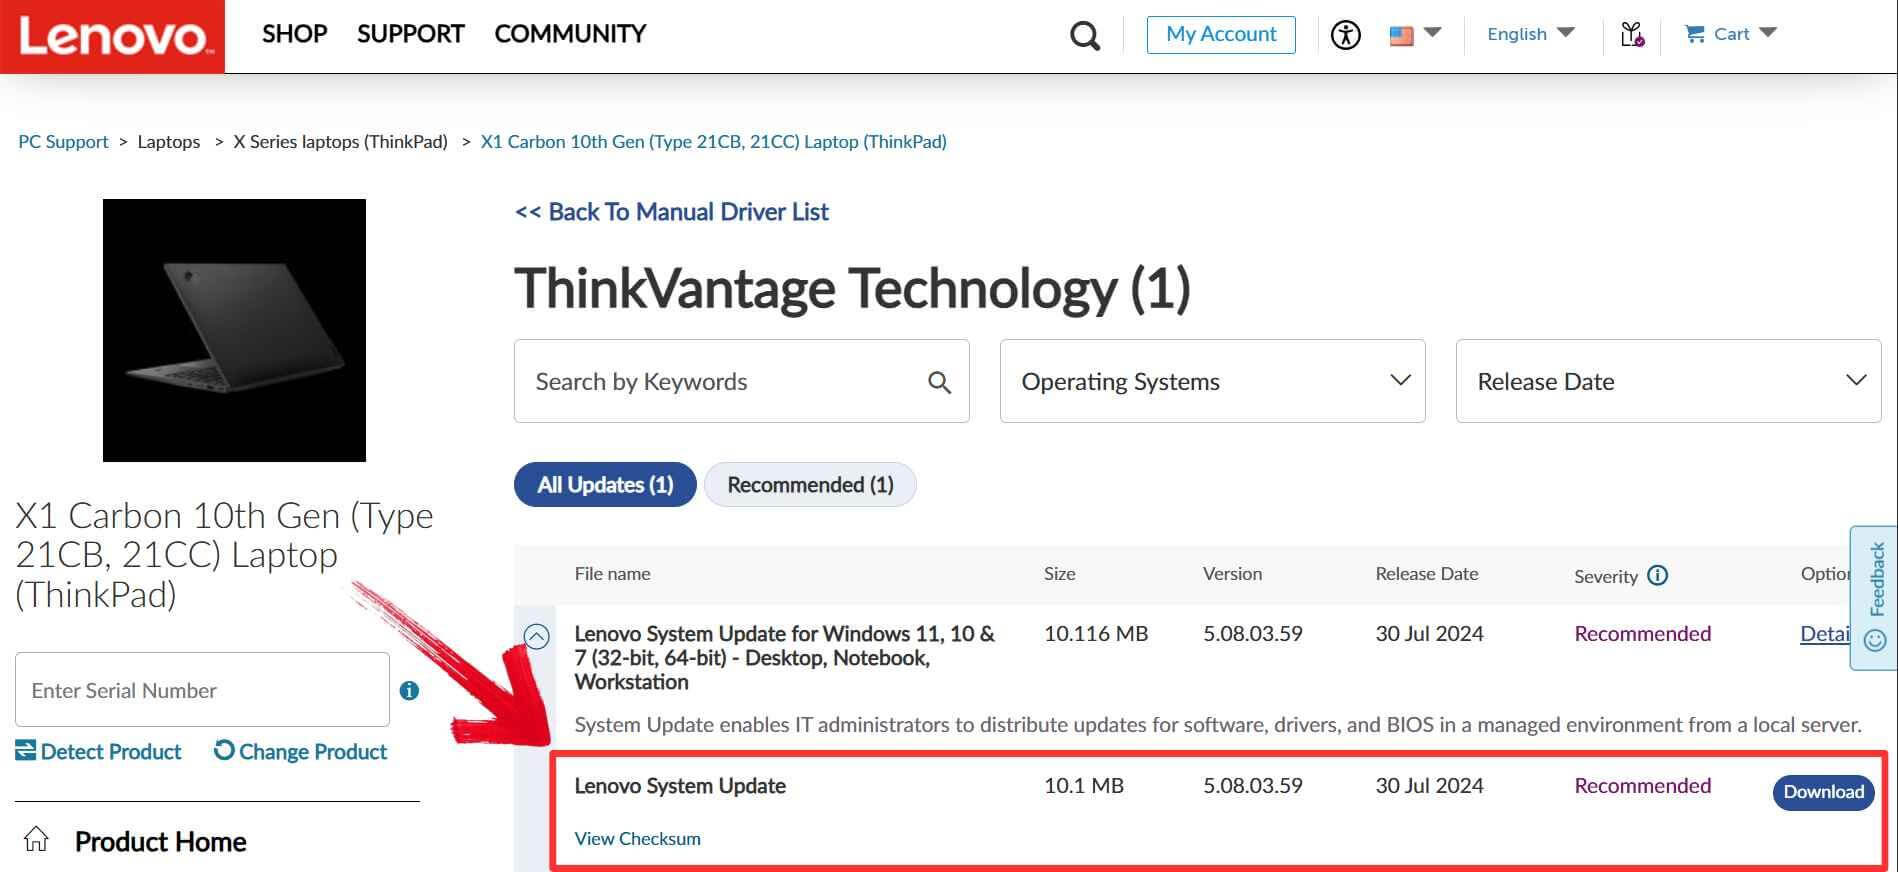
Task: Open the Release Date filter dropdown
Action: pyautogui.click(x=1668, y=381)
